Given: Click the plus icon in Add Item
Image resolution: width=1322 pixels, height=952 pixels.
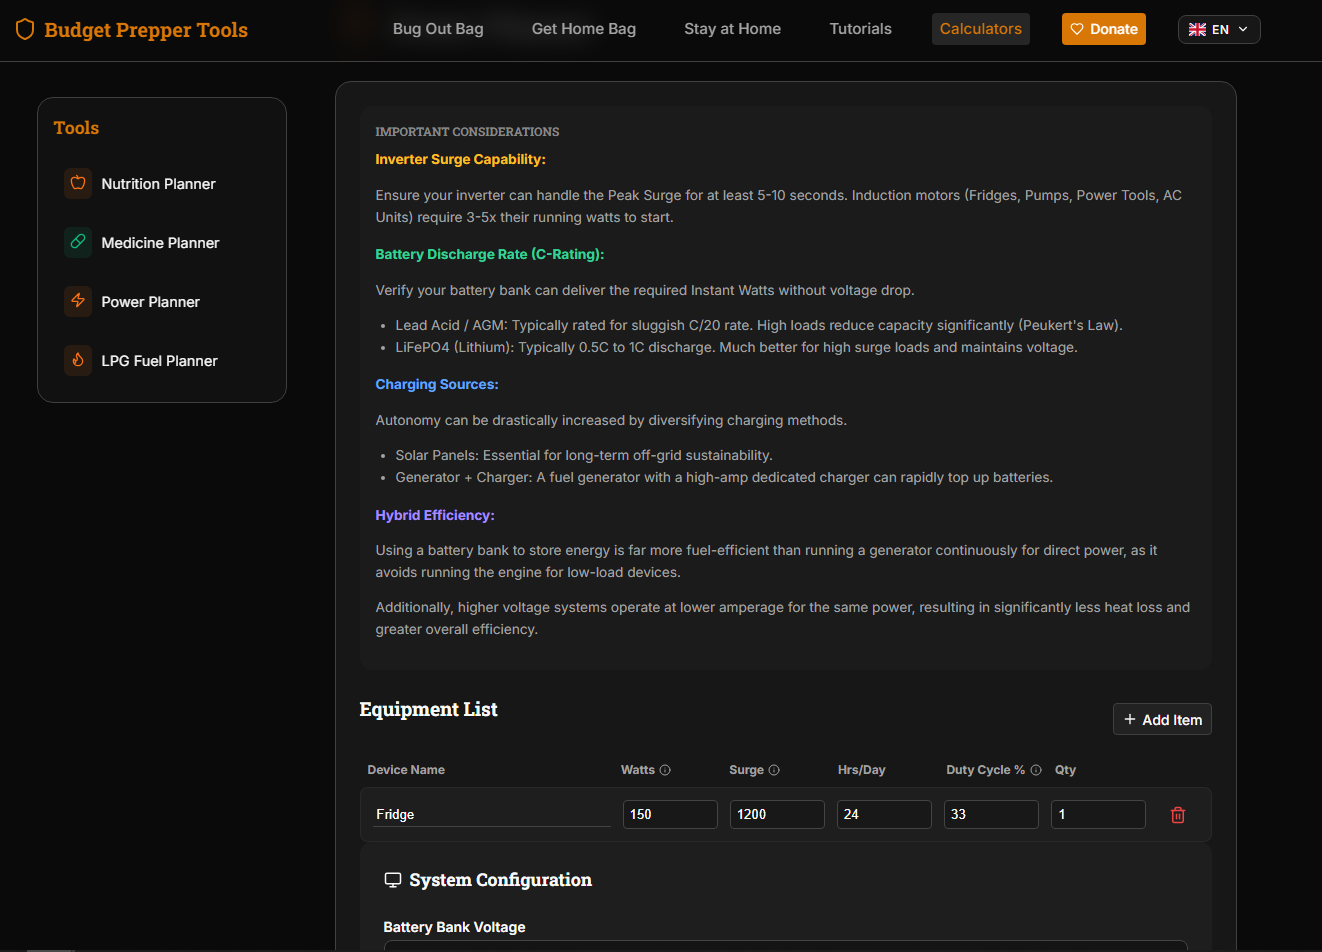Looking at the screenshot, I should 1130,719.
